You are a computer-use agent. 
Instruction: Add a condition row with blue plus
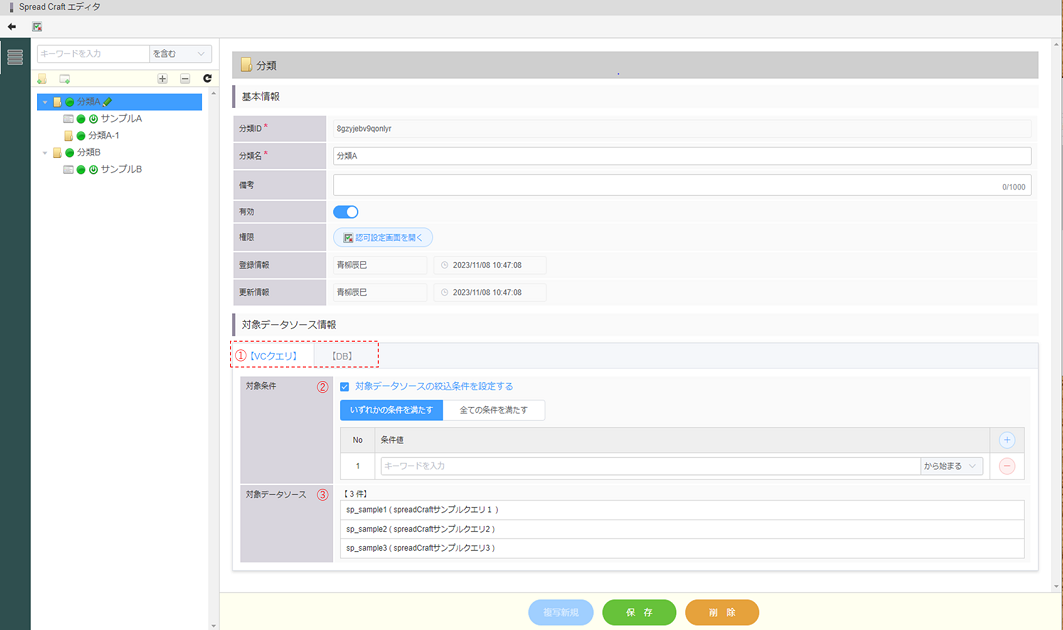coord(1007,440)
